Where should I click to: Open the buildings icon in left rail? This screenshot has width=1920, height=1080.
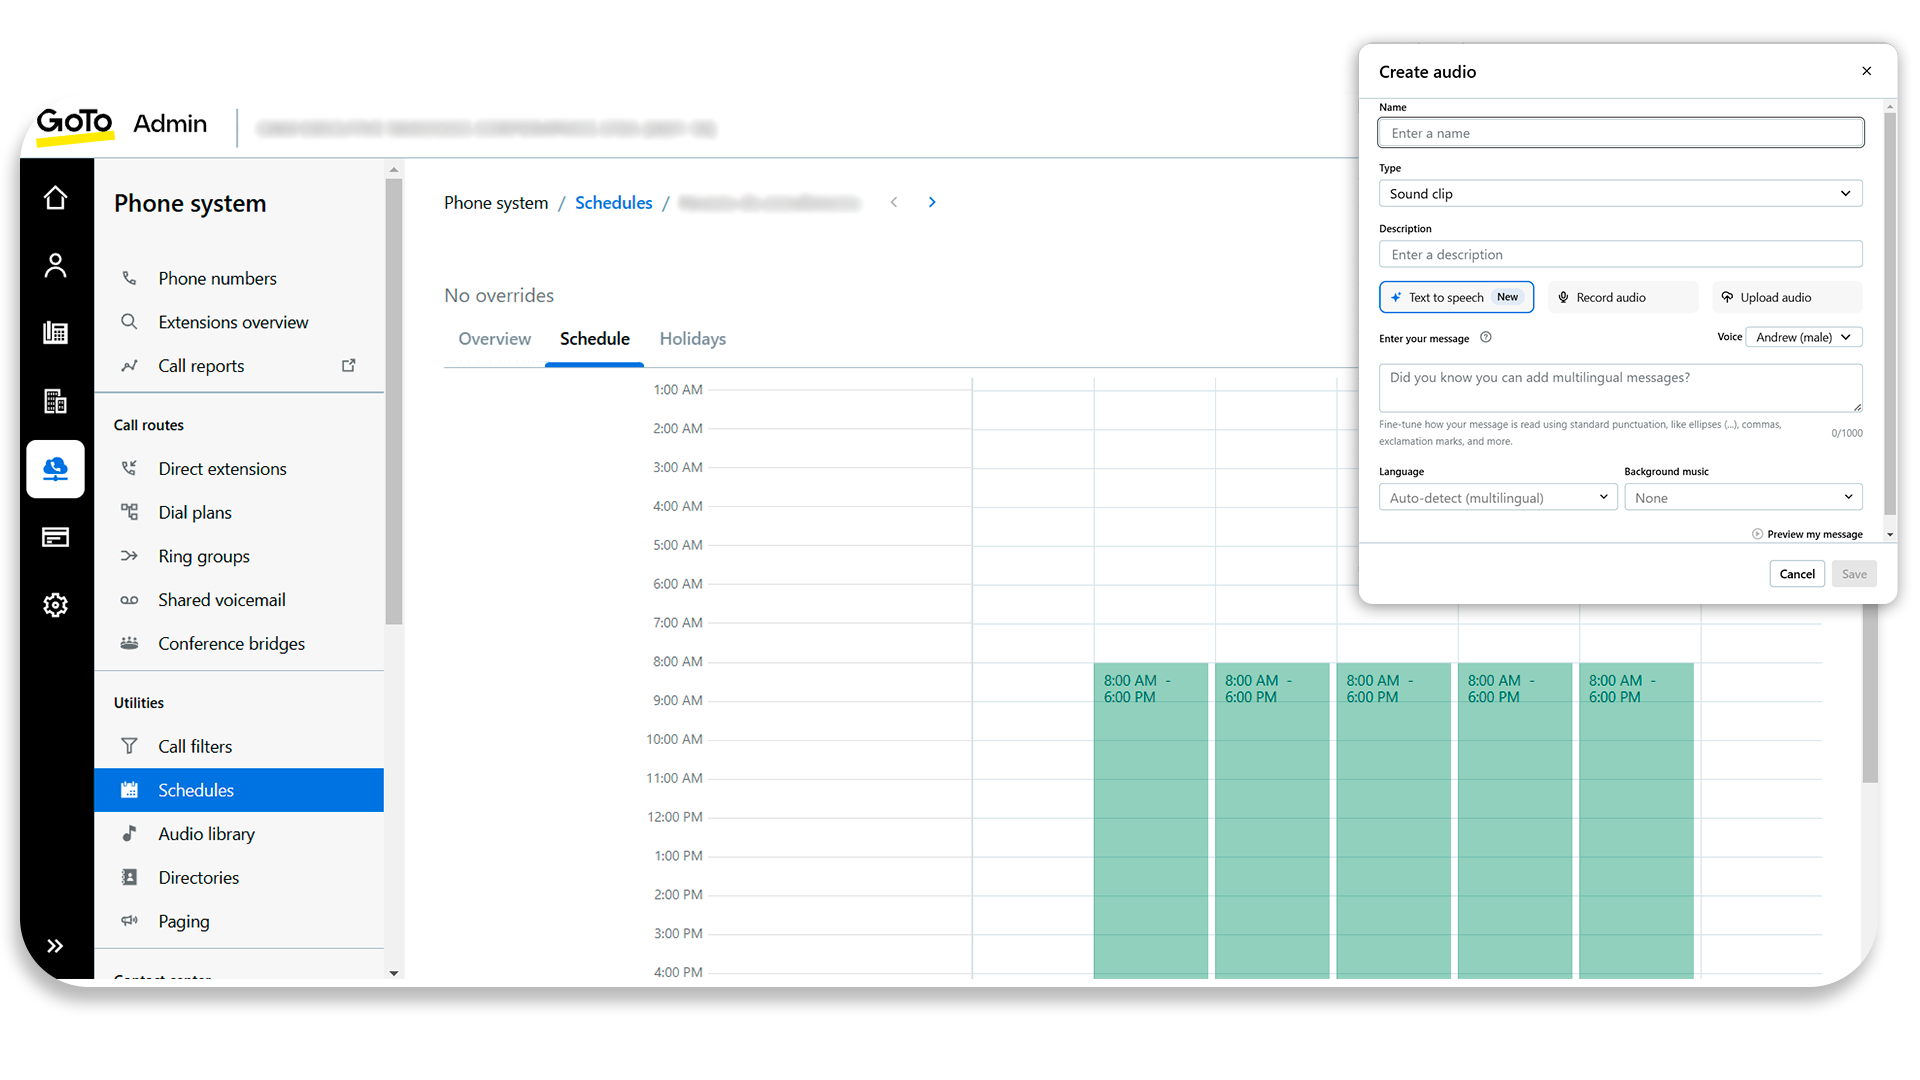coord(55,401)
